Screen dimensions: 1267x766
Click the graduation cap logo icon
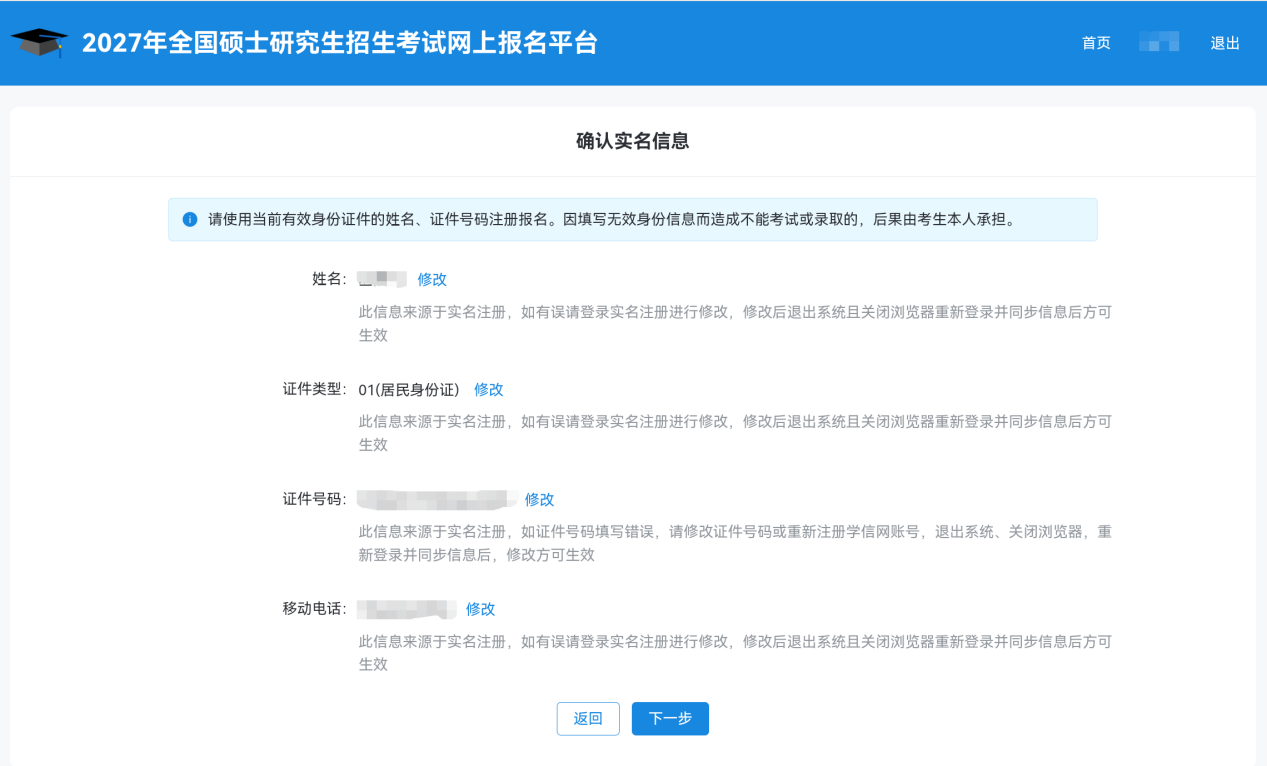click(40, 43)
